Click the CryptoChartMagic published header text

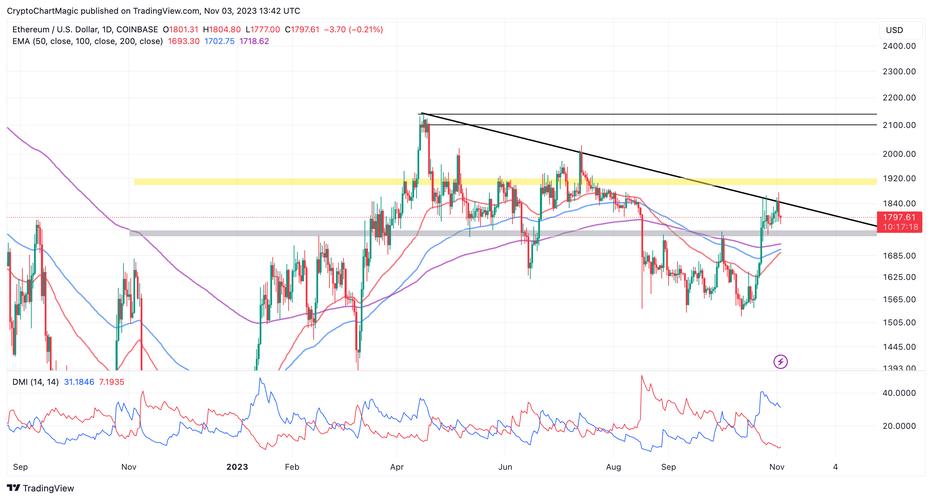153,11
